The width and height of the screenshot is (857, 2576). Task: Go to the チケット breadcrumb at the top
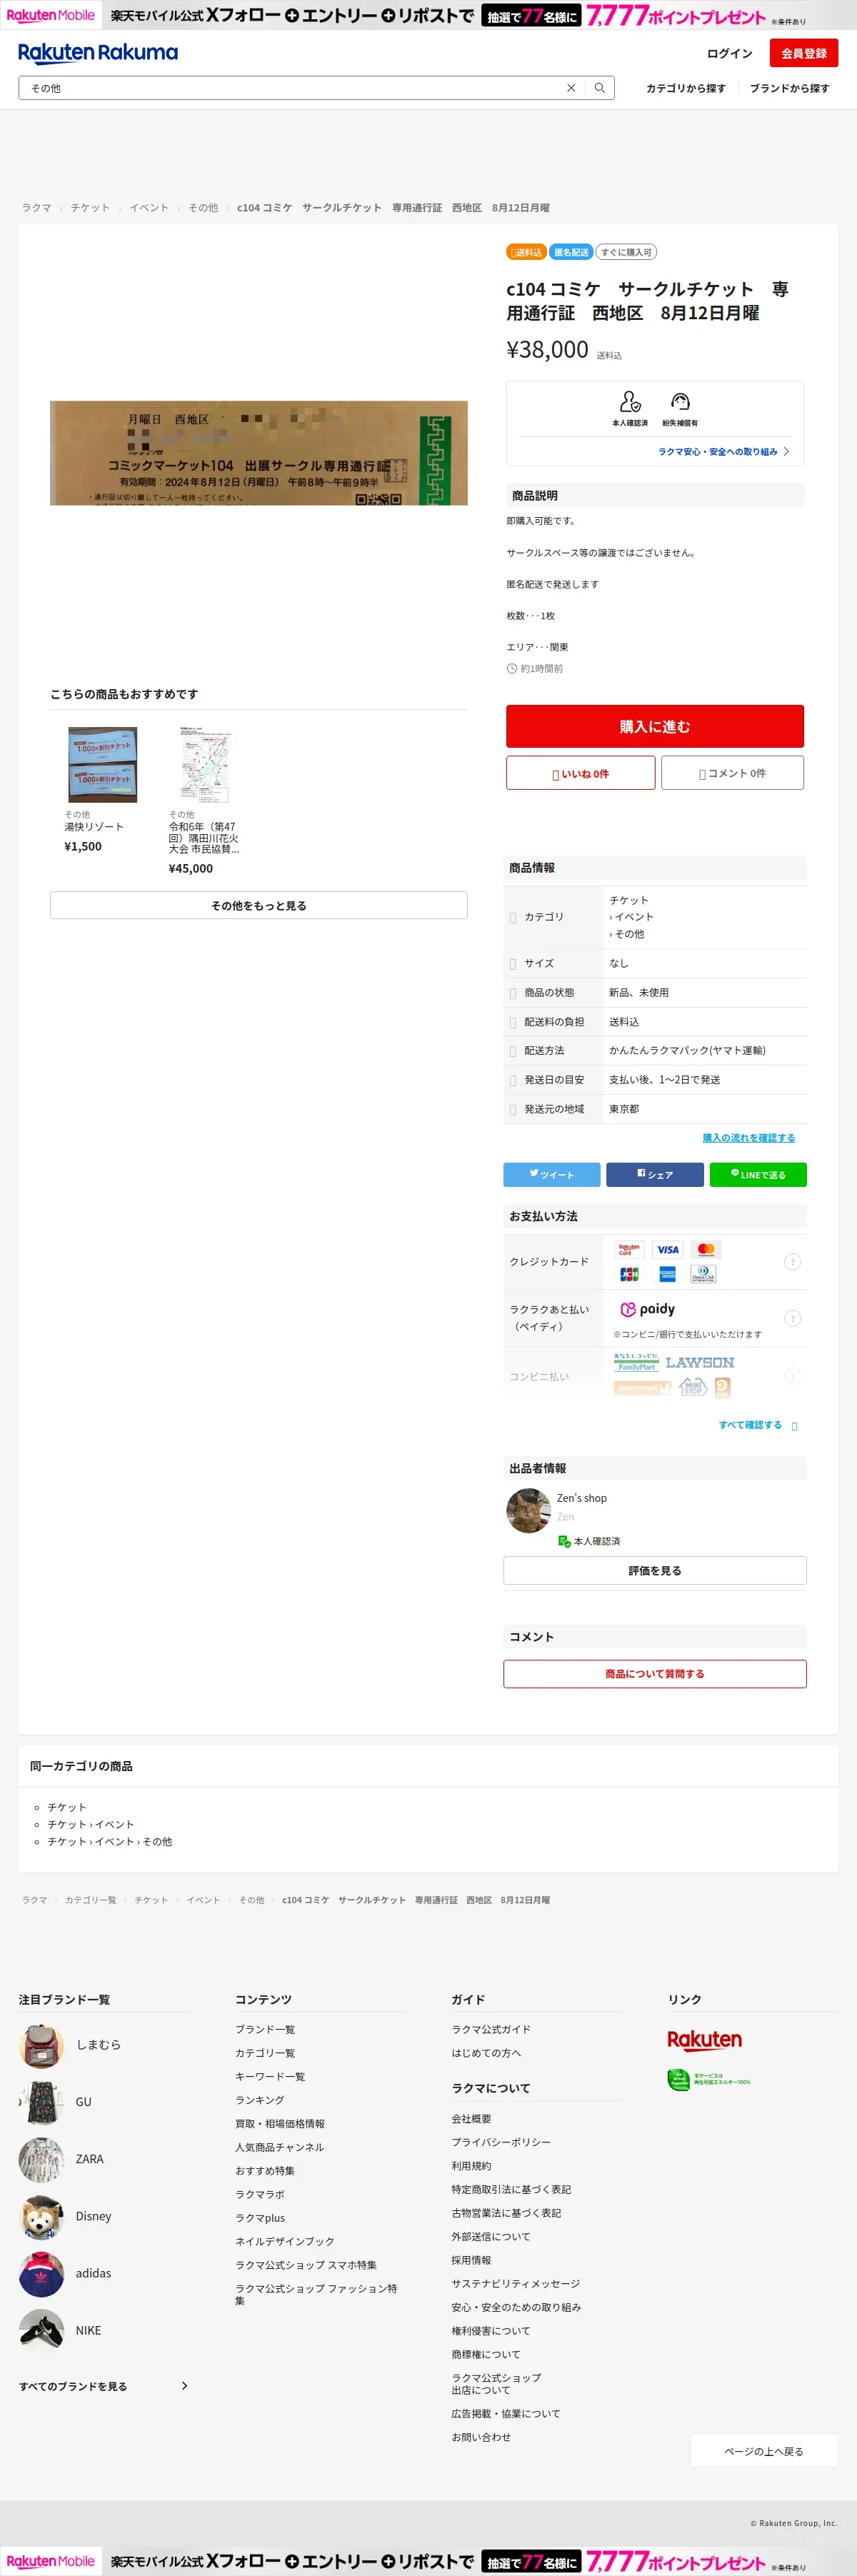click(90, 208)
